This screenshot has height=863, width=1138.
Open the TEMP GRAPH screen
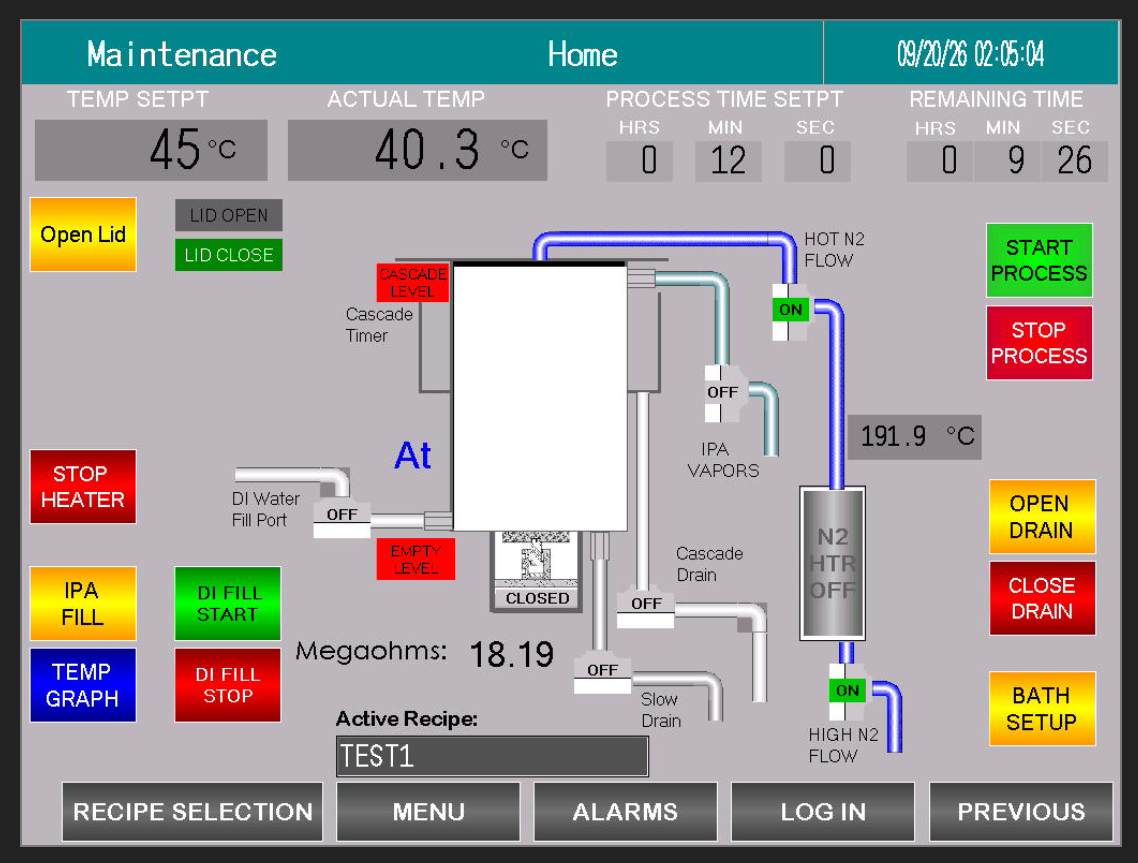(83, 685)
